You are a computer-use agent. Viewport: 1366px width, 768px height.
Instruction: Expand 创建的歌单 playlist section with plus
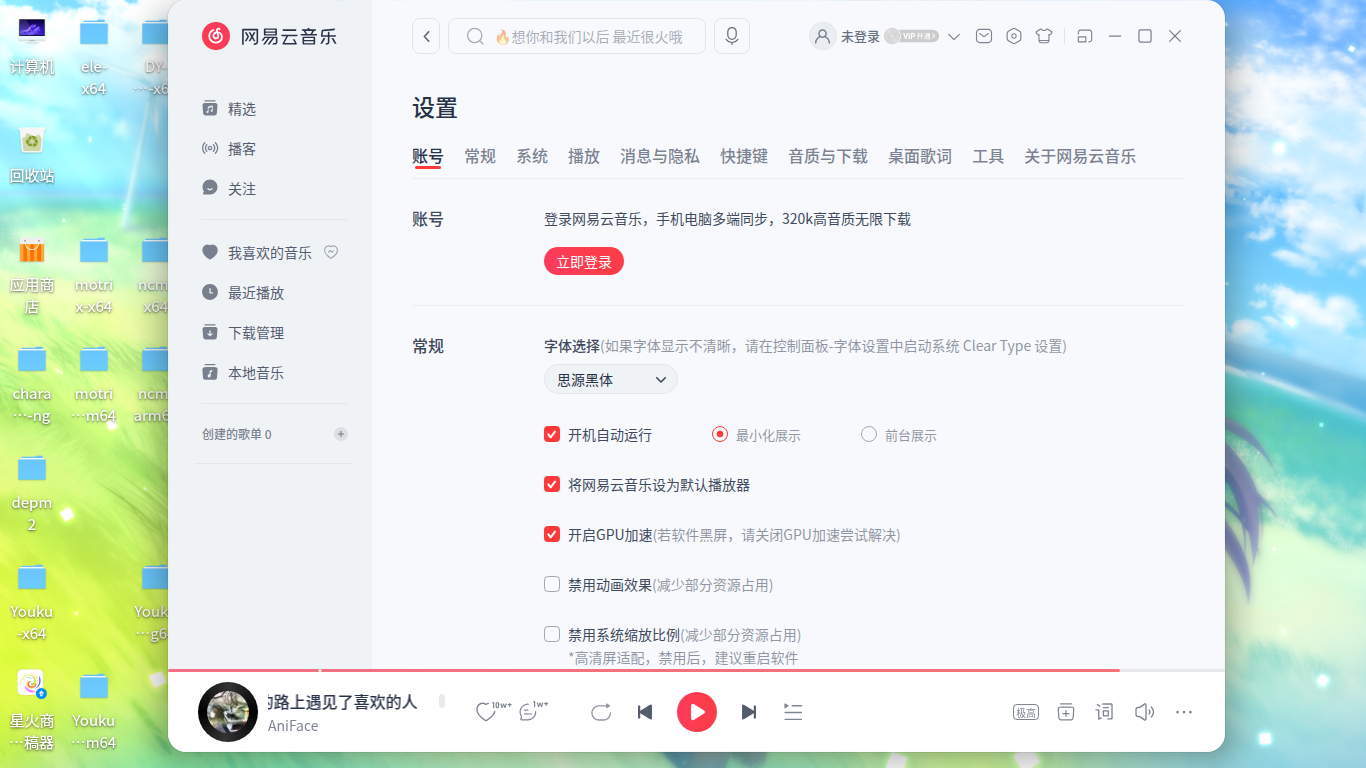[x=341, y=434]
